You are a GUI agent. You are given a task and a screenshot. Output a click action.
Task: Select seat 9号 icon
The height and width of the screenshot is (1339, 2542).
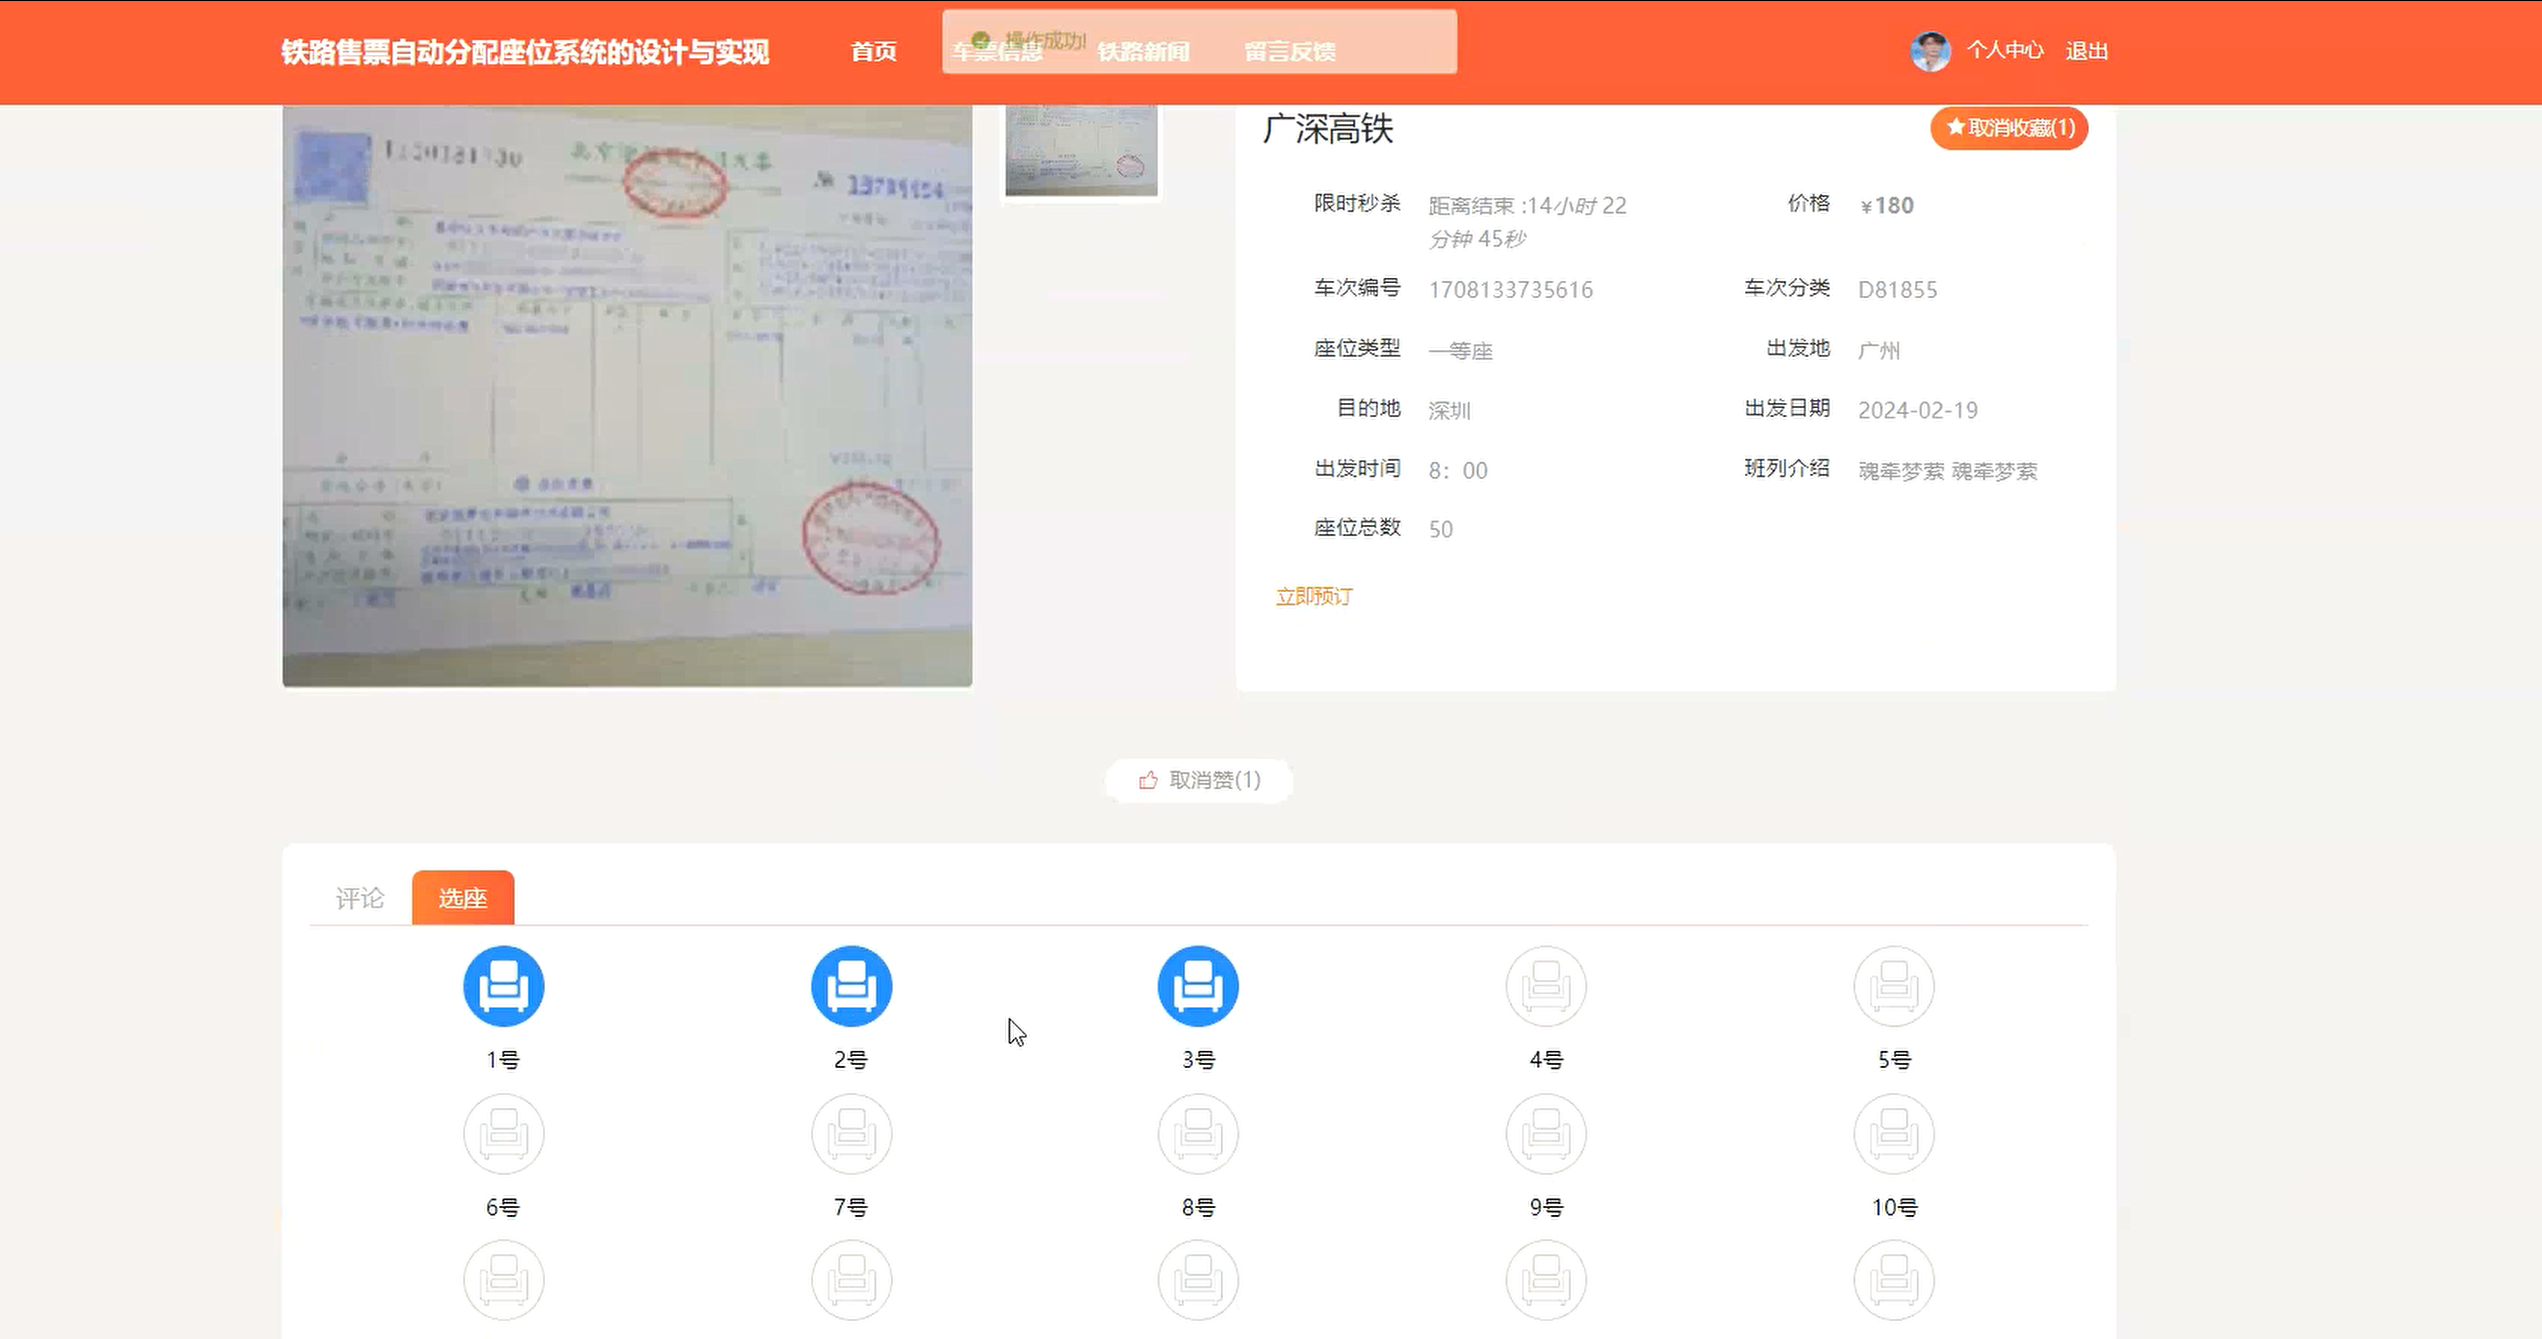point(1546,1134)
